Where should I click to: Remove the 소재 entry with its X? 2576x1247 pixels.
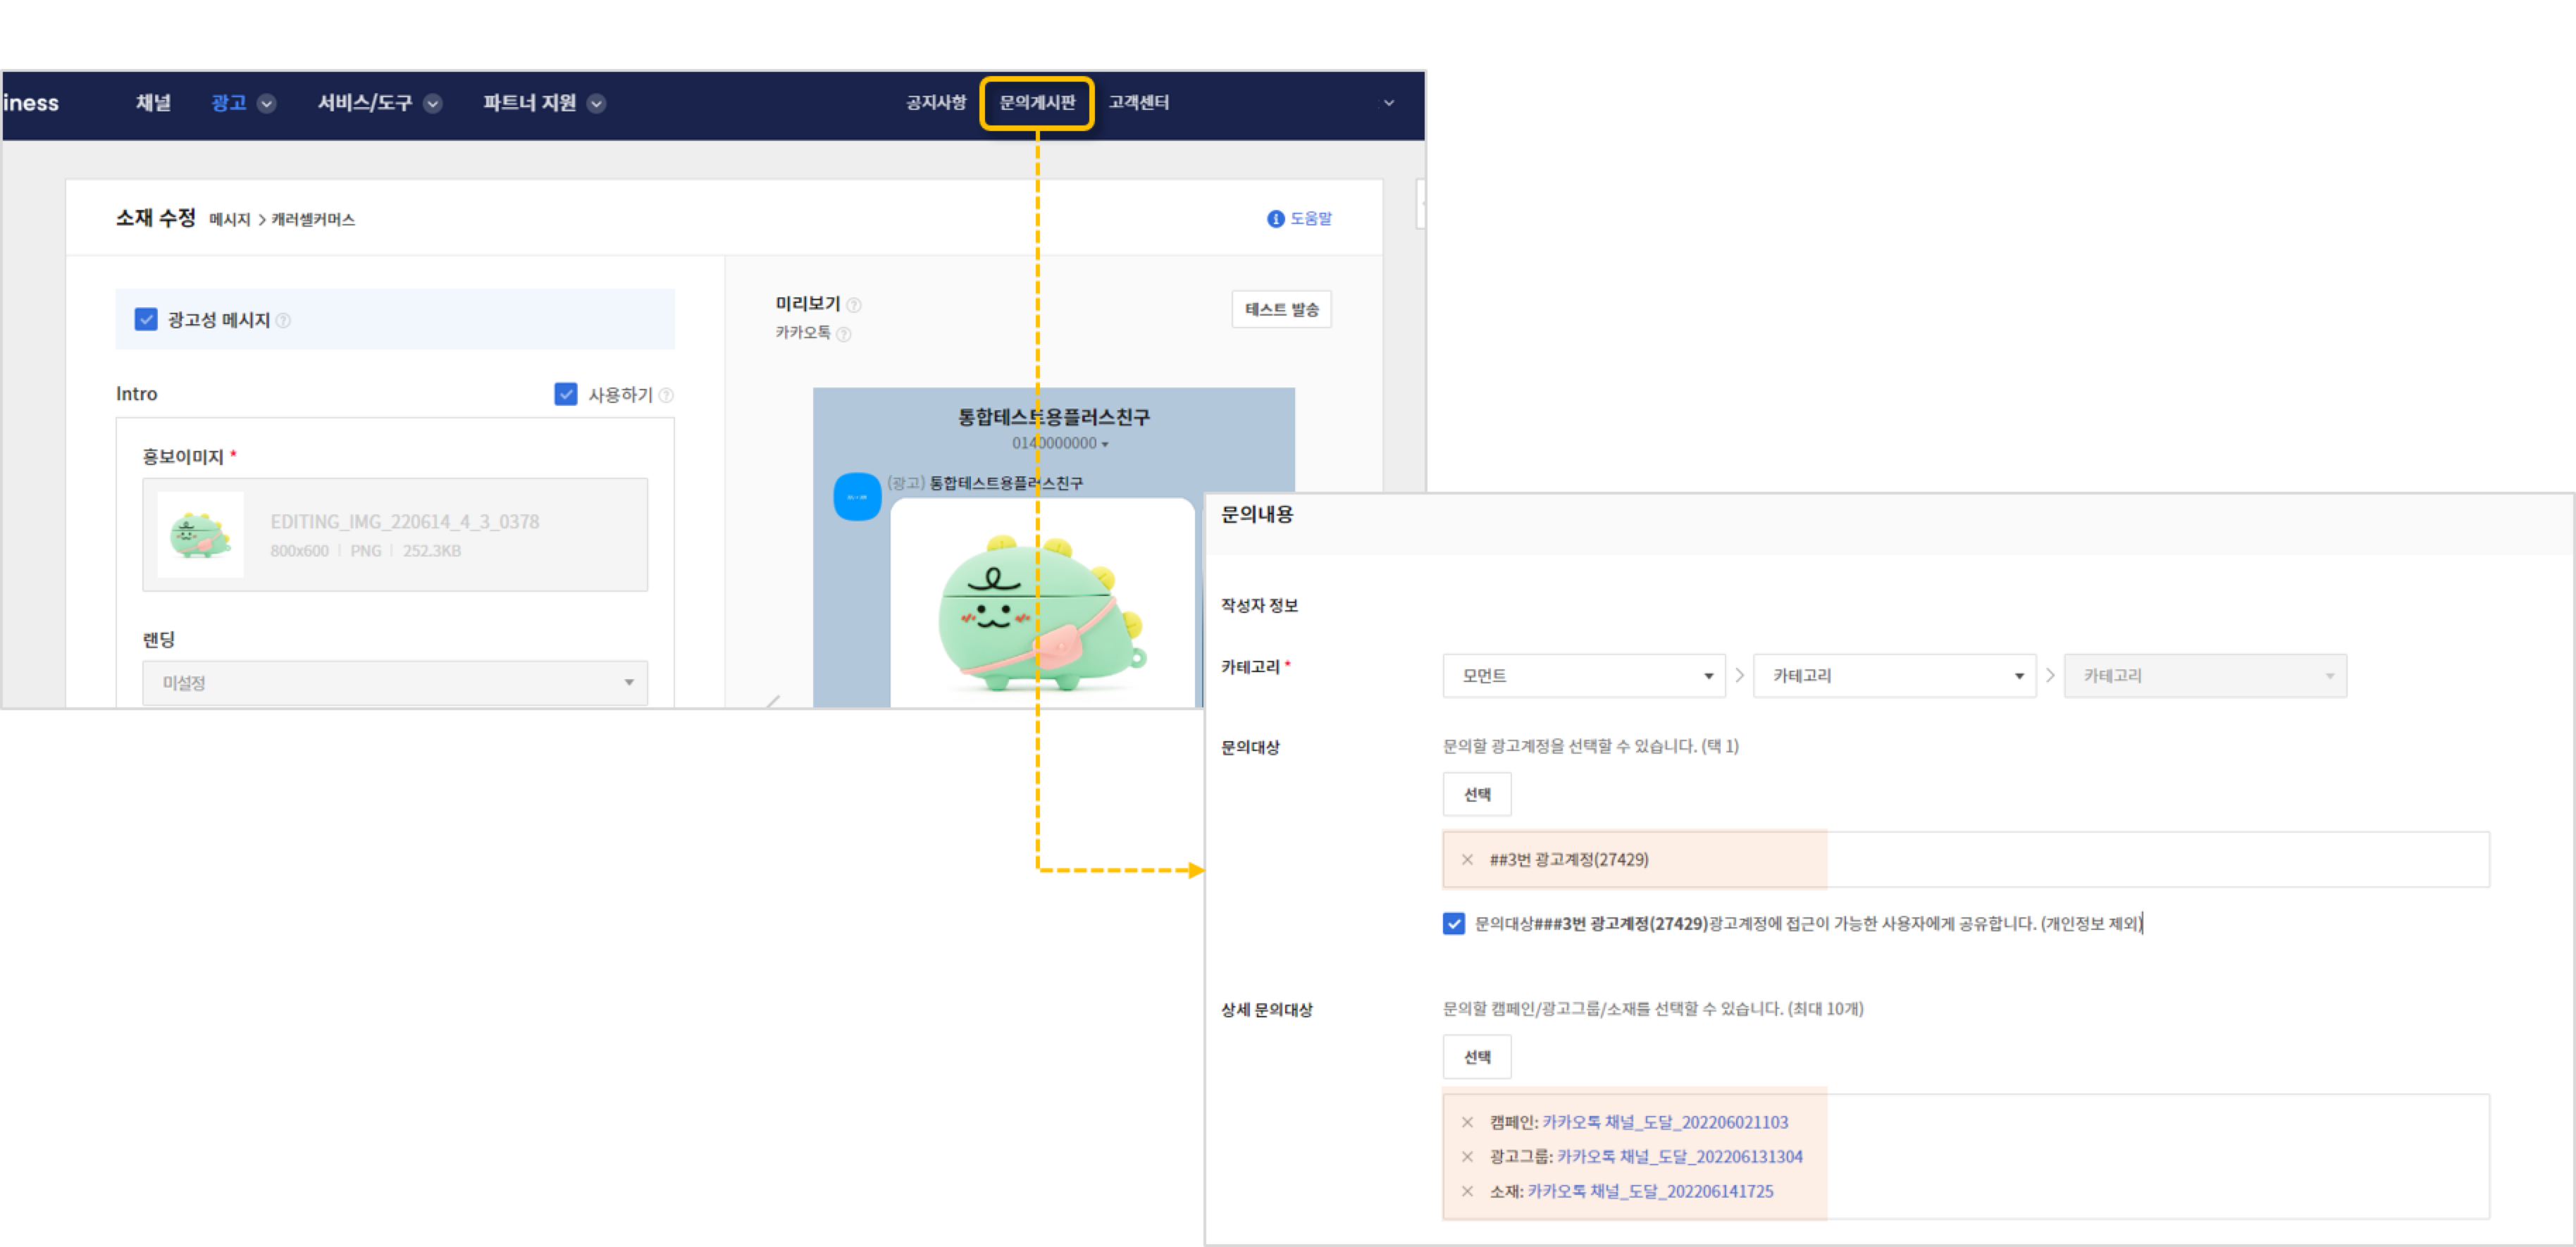coord(1467,1192)
